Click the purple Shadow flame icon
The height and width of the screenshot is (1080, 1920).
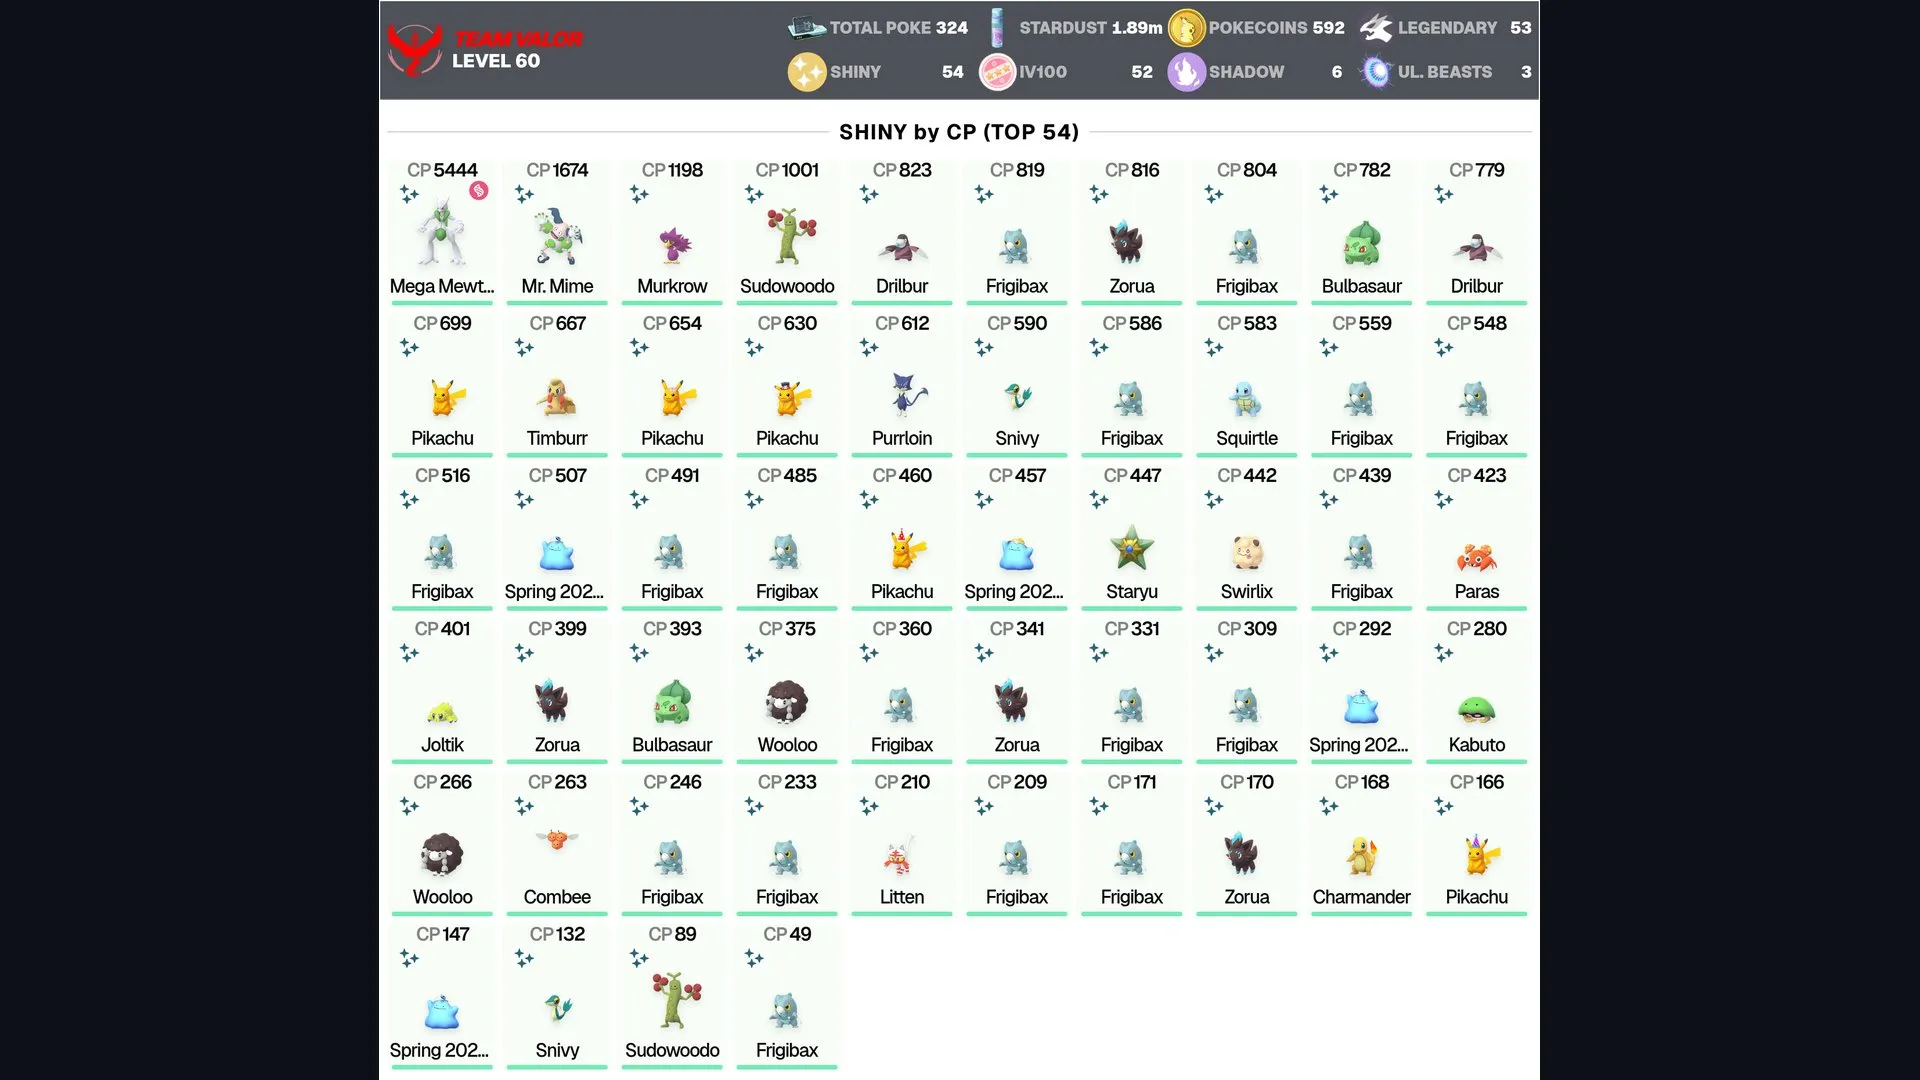coord(1186,72)
